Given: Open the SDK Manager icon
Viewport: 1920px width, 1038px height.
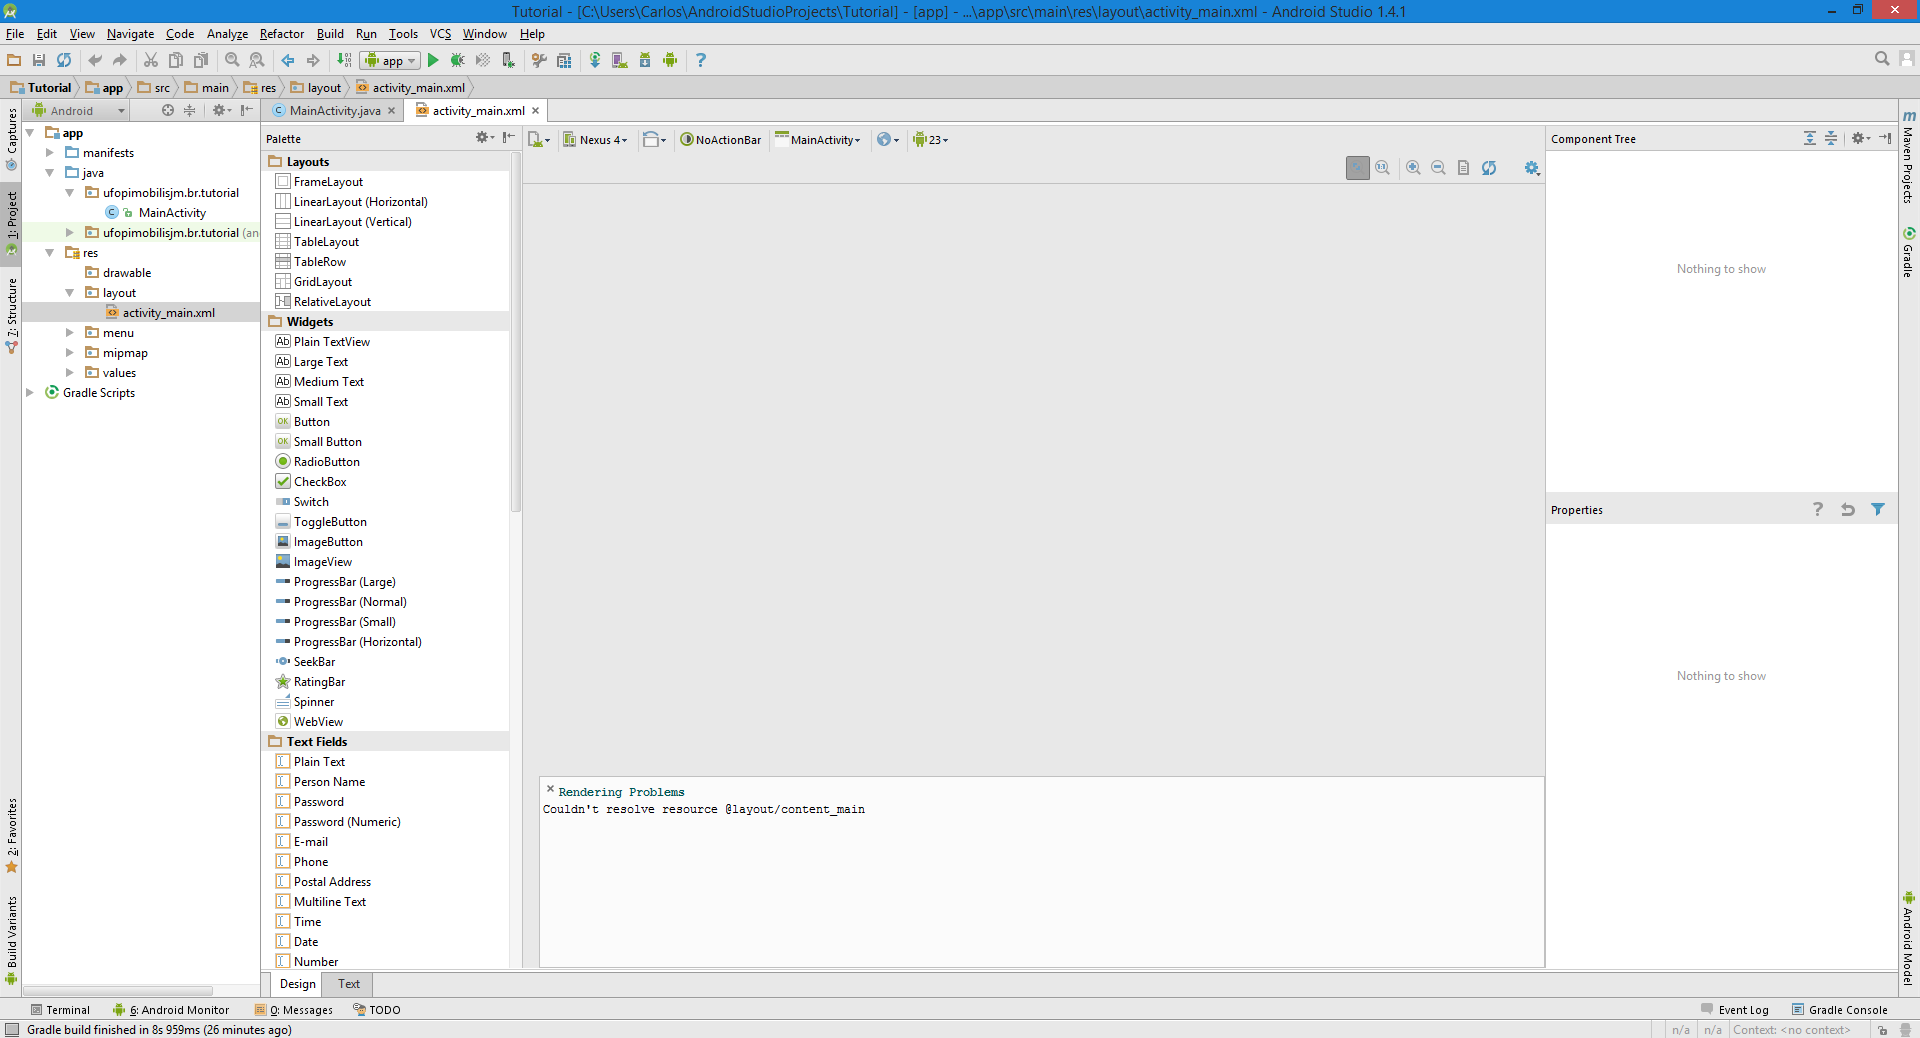Looking at the screenshot, I should pos(645,60).
